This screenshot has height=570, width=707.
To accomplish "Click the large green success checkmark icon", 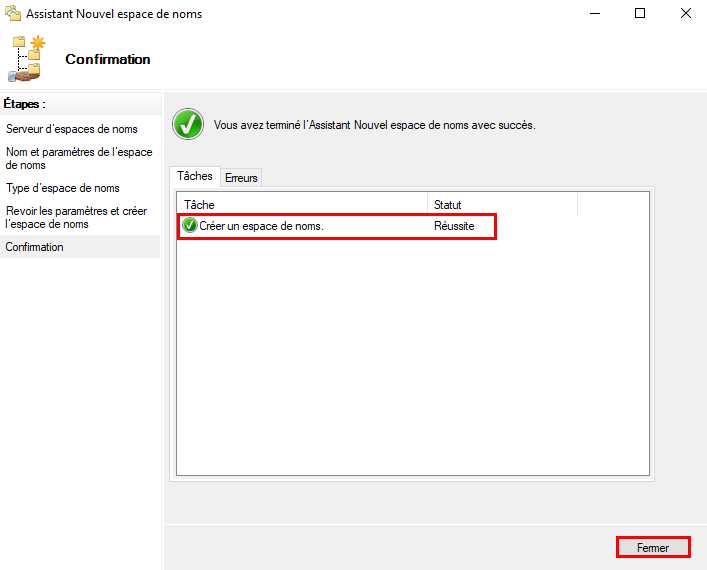I will click(187, 125).
